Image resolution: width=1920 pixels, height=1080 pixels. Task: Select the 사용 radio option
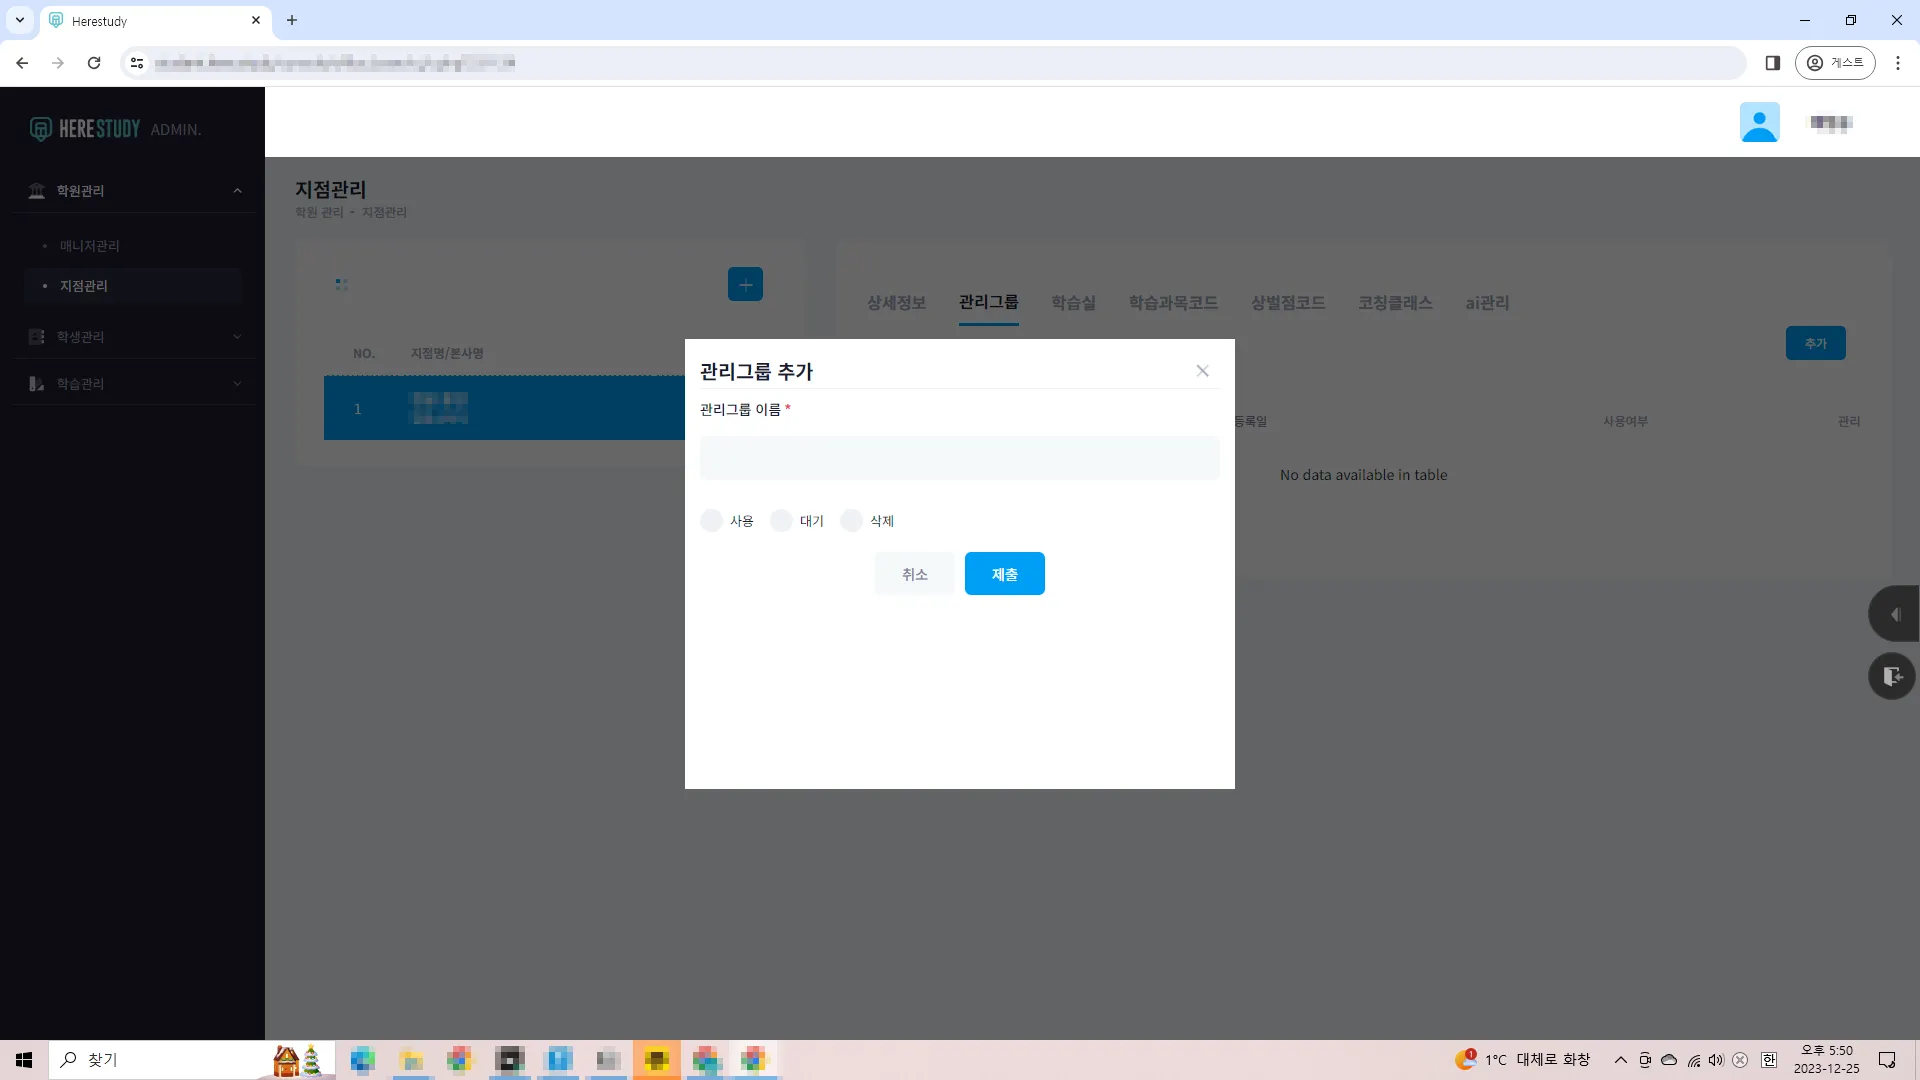click(x=712, y=521)
